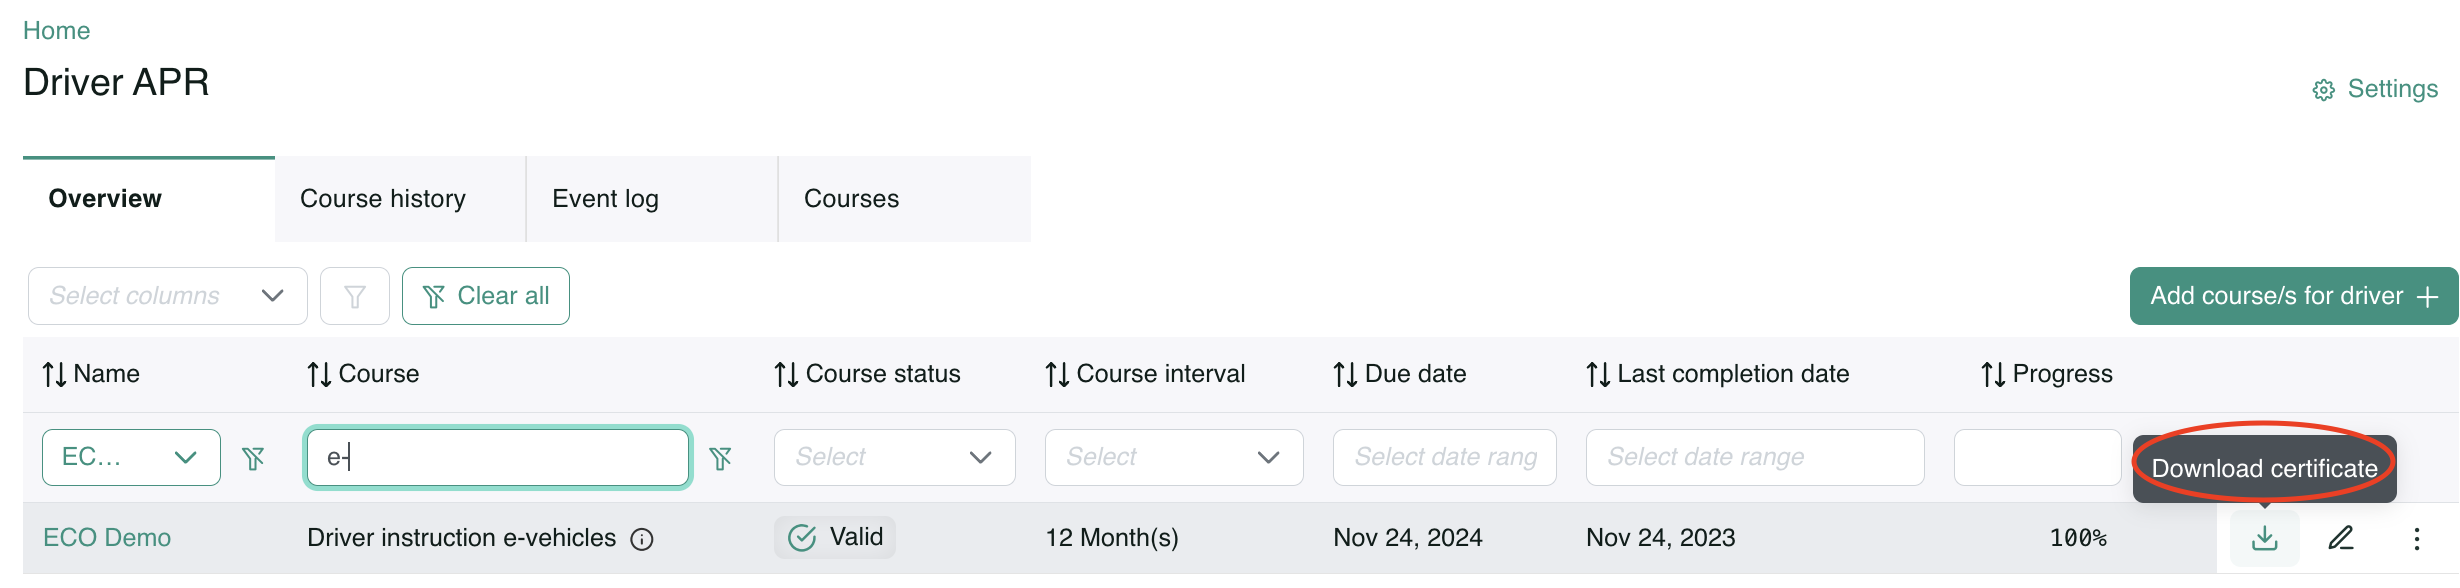Switch to the Course history tab
The height and width of the screenshot is (588, 2460).
click(x=383, y=199)
